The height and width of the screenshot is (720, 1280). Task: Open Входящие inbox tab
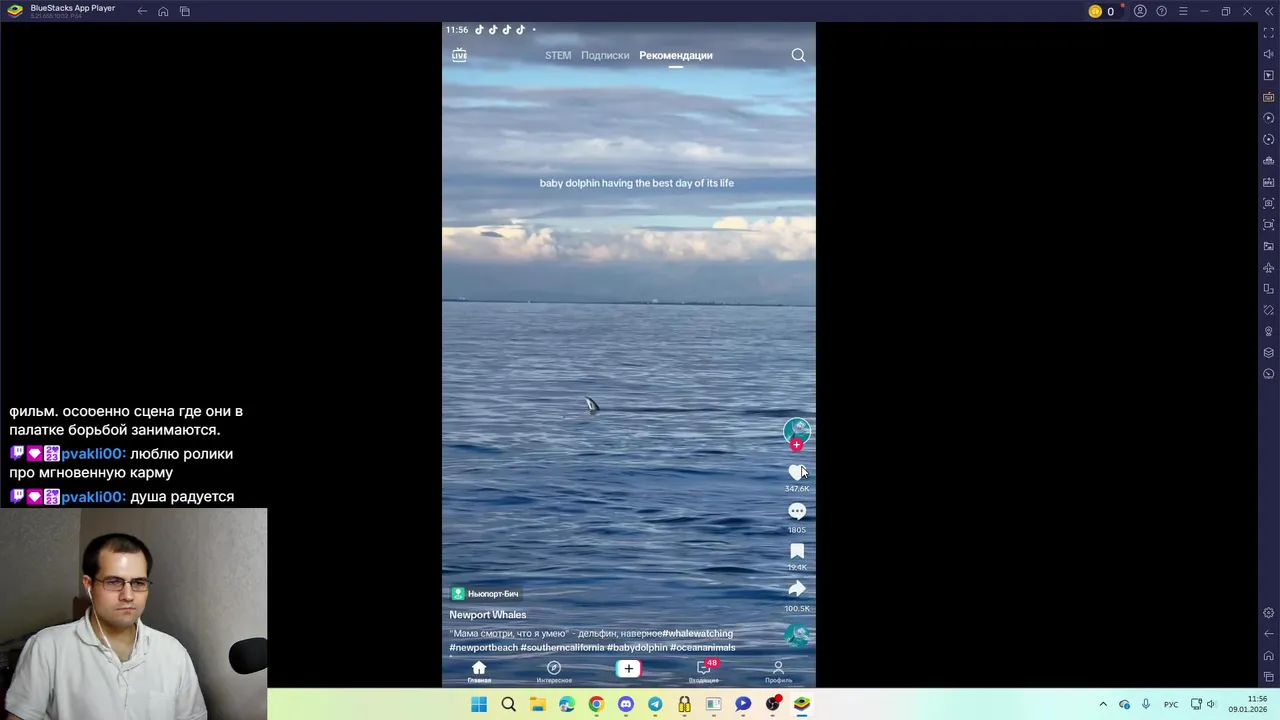[x=704, y=672]
